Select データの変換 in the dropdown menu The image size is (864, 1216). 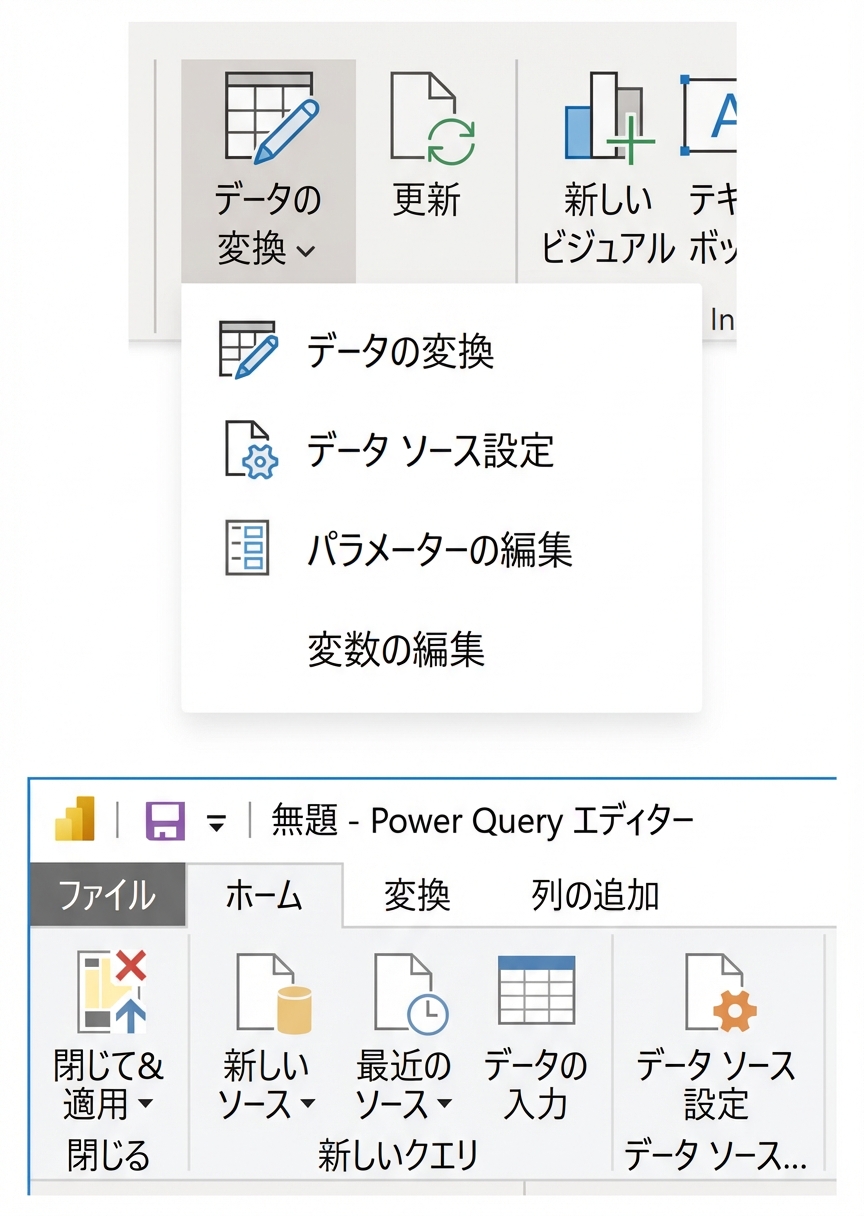tap(442, 350)
